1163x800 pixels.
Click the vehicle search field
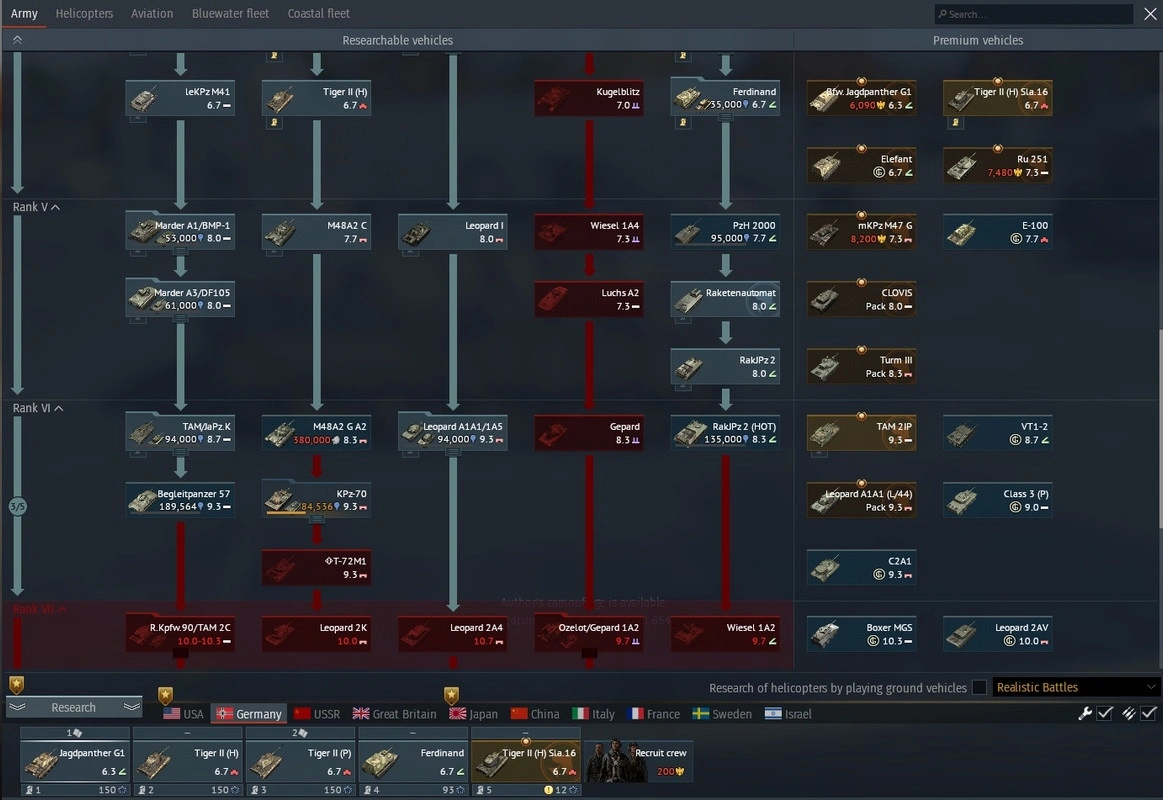(1034, 14)
